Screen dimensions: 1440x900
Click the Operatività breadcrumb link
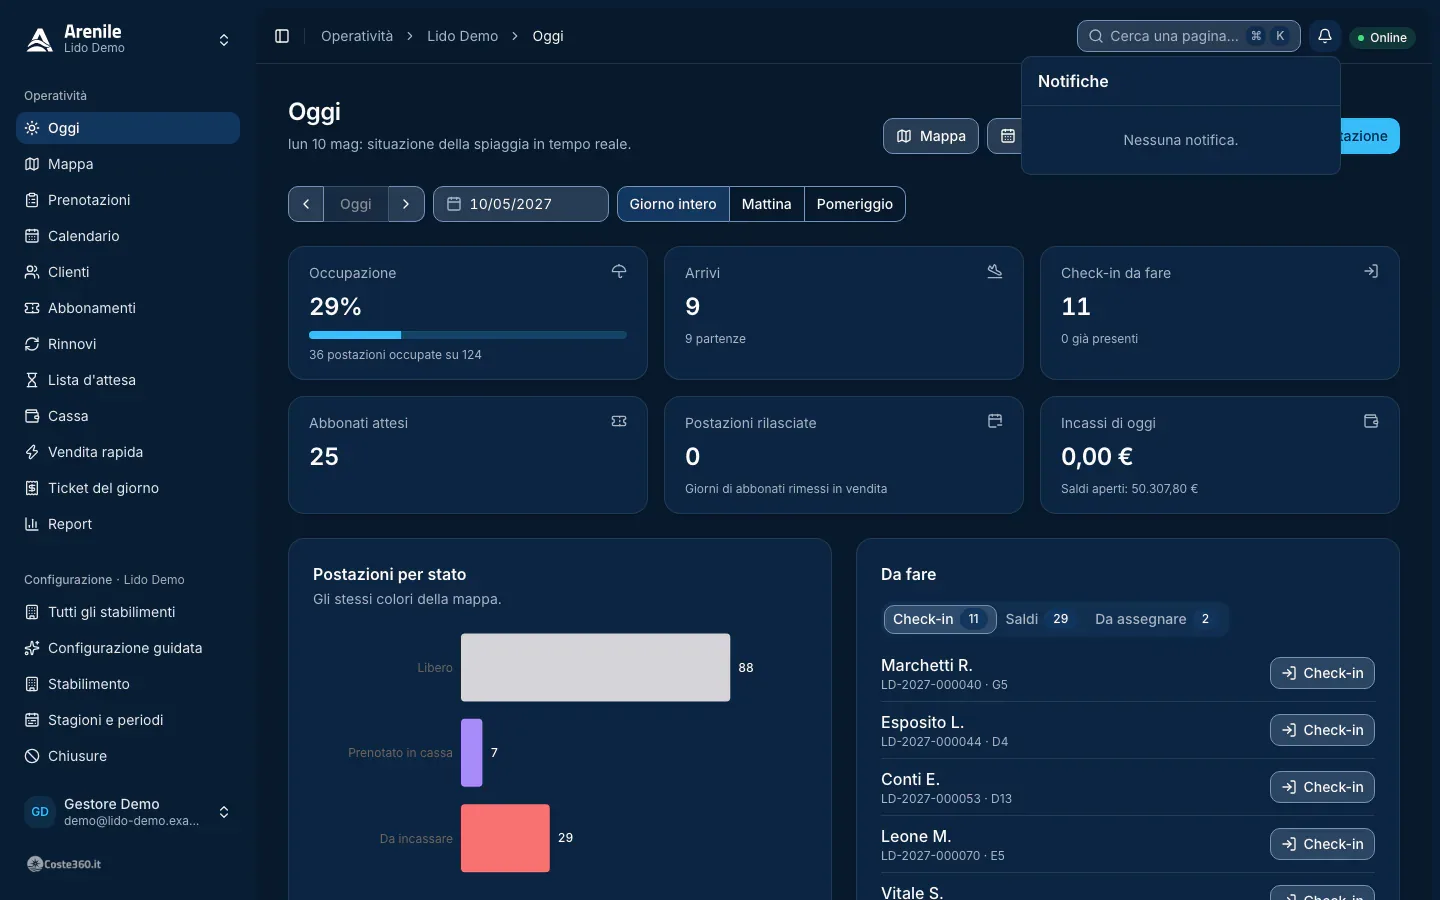357,36
